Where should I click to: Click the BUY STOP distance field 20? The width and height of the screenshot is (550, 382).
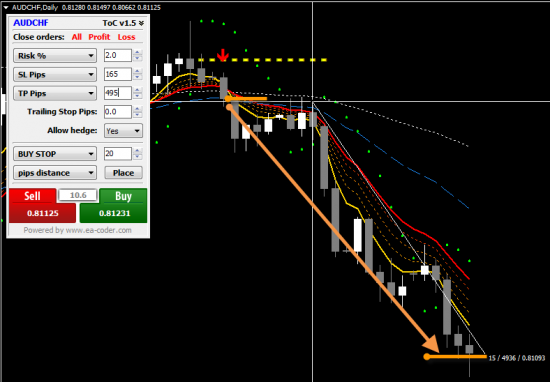click(118, 154)
